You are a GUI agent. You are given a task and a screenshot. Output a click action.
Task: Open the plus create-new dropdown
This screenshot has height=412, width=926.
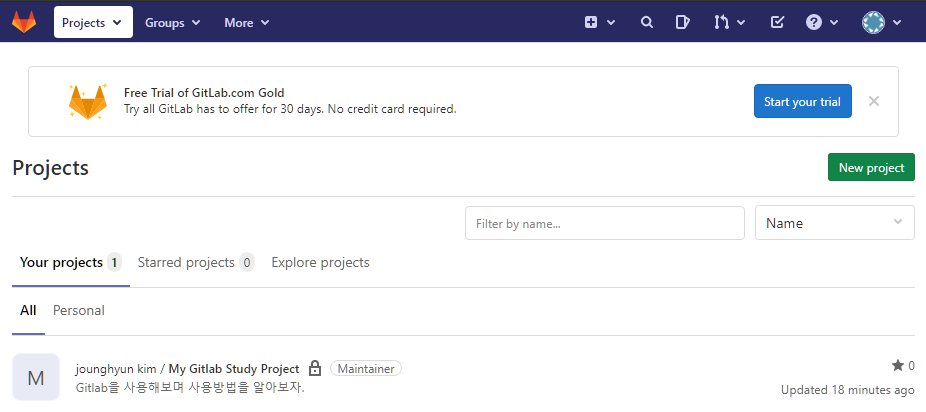click(x=599, y=22)
